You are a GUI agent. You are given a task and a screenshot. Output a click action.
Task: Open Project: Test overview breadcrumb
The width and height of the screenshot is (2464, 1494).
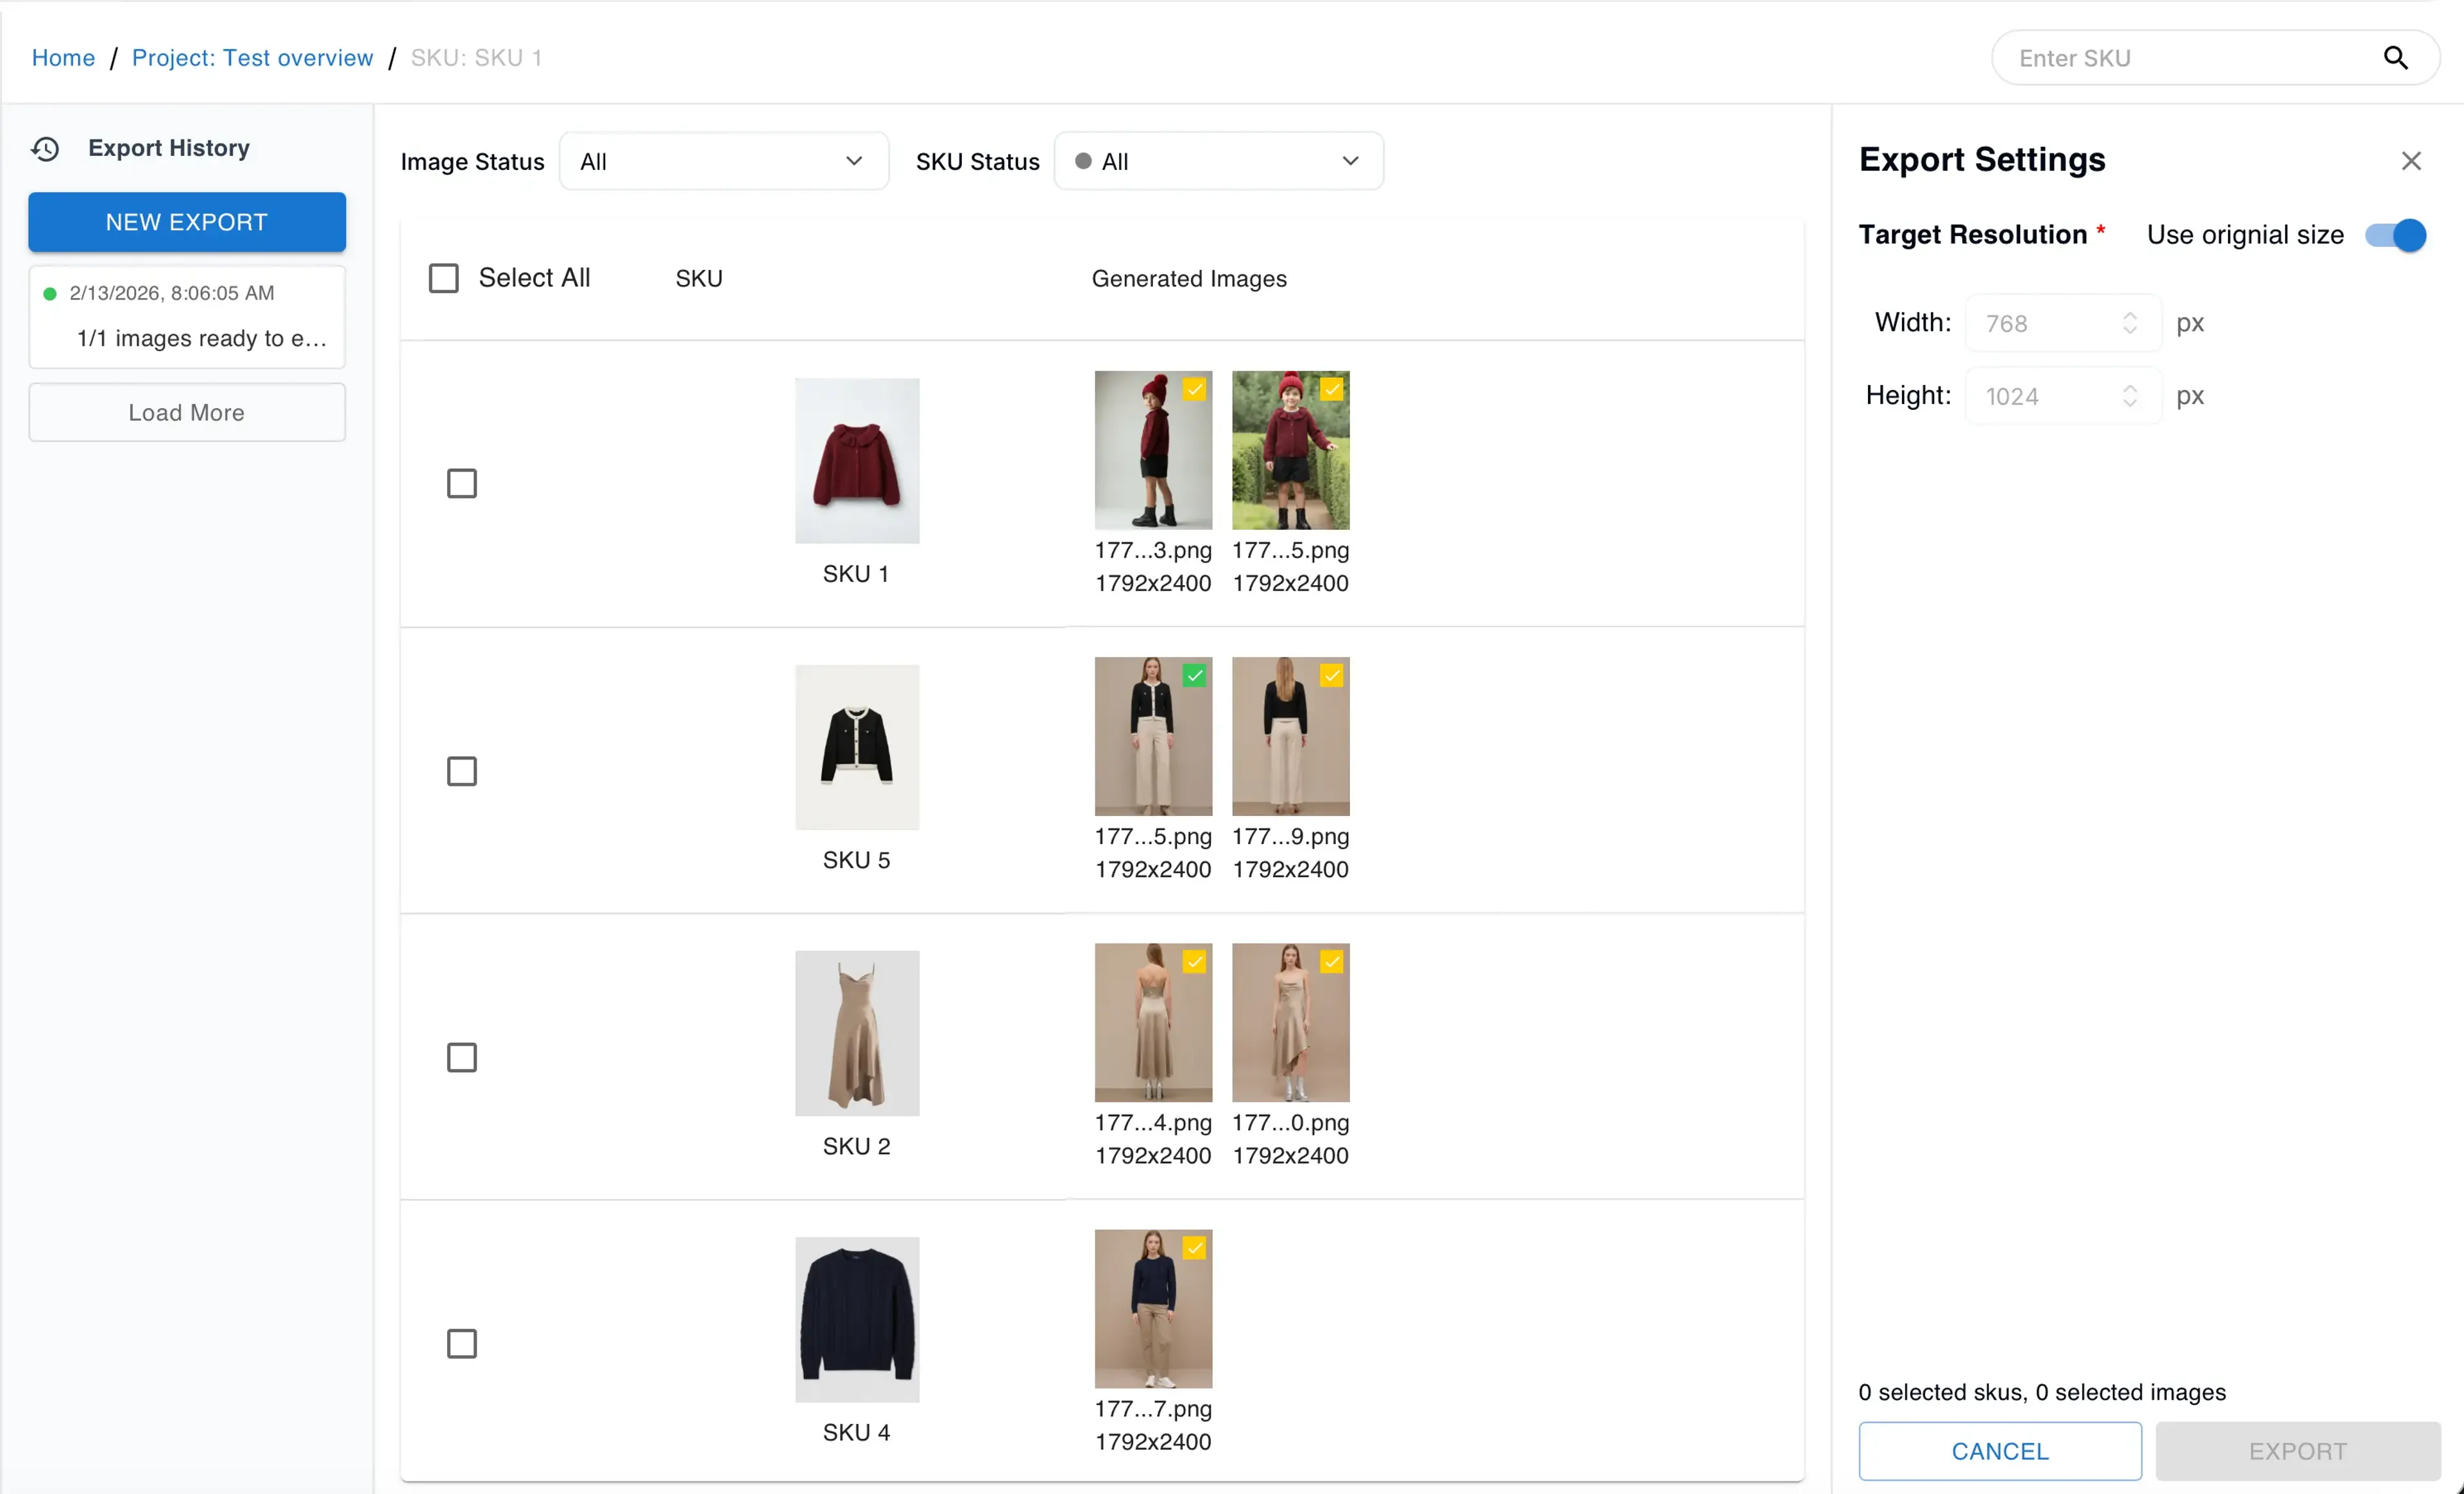tap(253, 58)
